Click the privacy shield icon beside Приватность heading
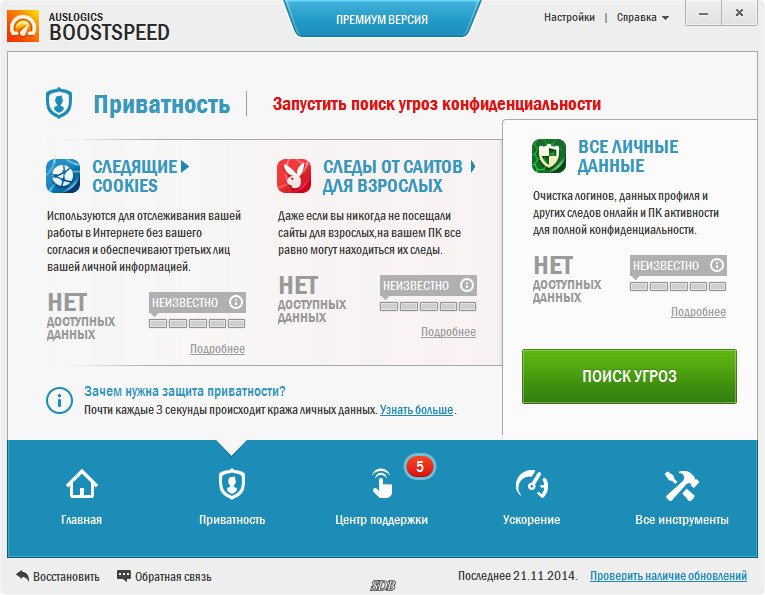Image resolution: width=765 pixels, height=595 pixels. tap(59, 103)
